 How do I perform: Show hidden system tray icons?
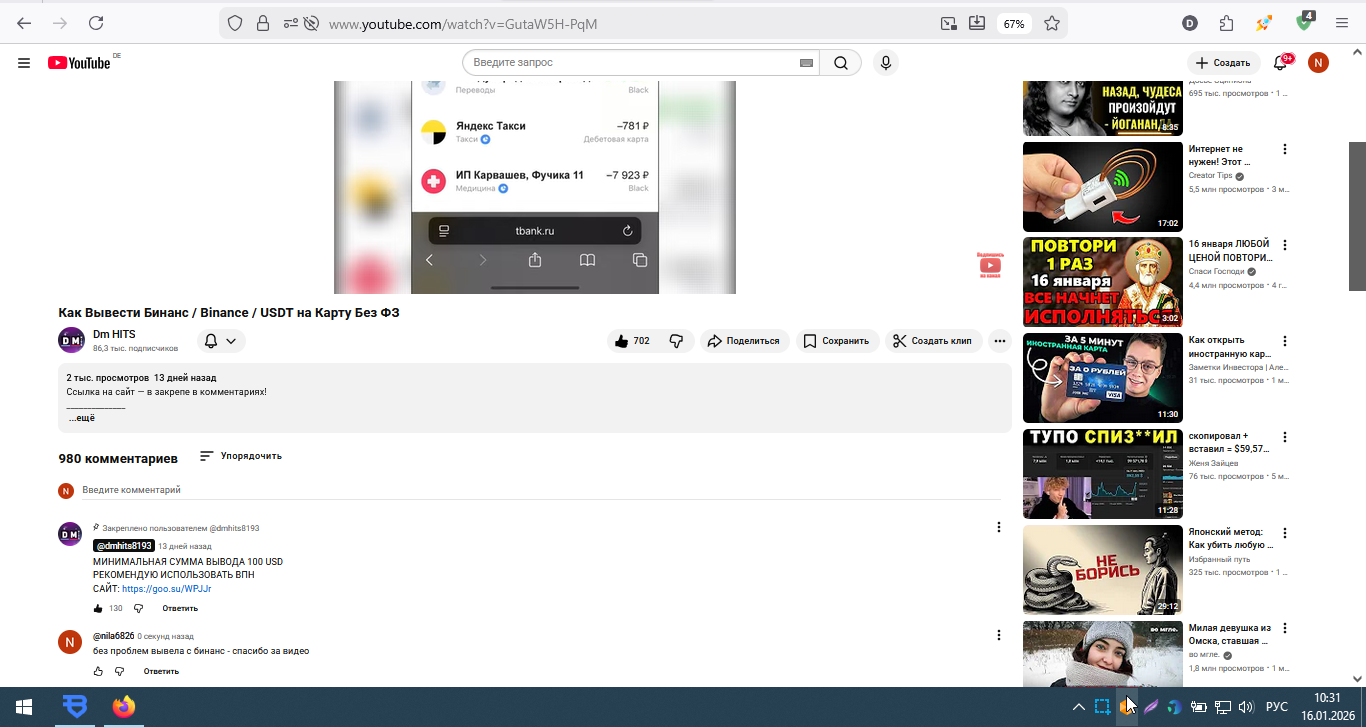click(1078, 707)
